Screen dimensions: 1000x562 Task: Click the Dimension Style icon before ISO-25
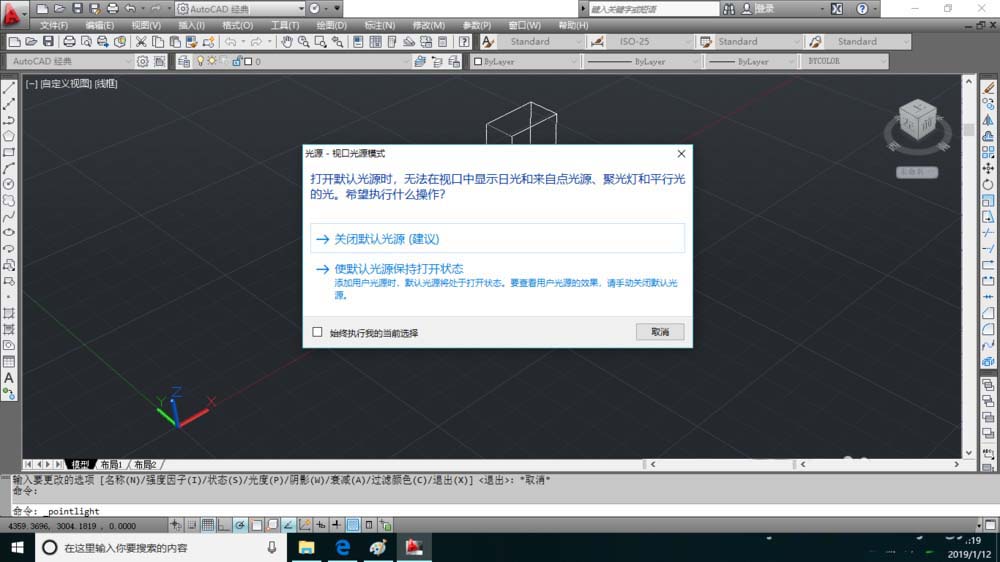tap(598, 41)
